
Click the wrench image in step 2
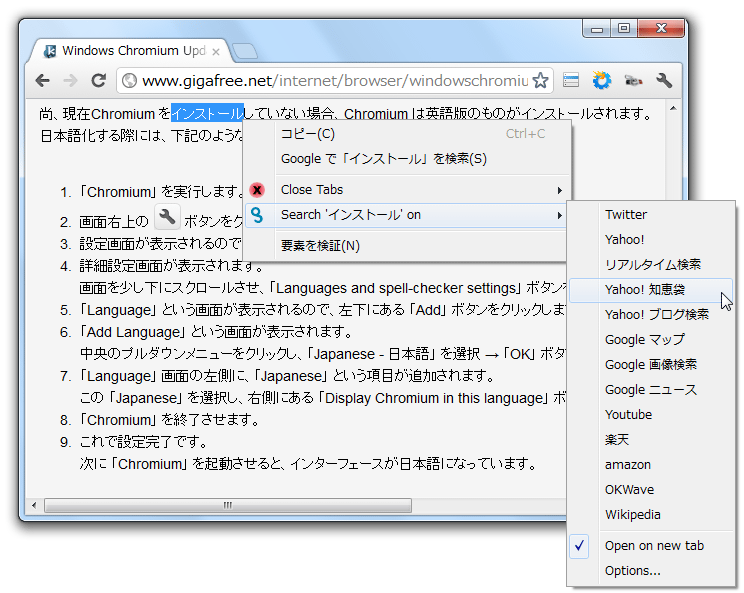167,217
